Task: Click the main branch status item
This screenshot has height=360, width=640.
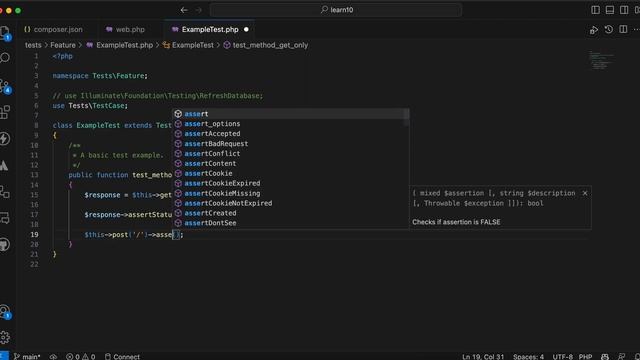Action: pos(27,356)
